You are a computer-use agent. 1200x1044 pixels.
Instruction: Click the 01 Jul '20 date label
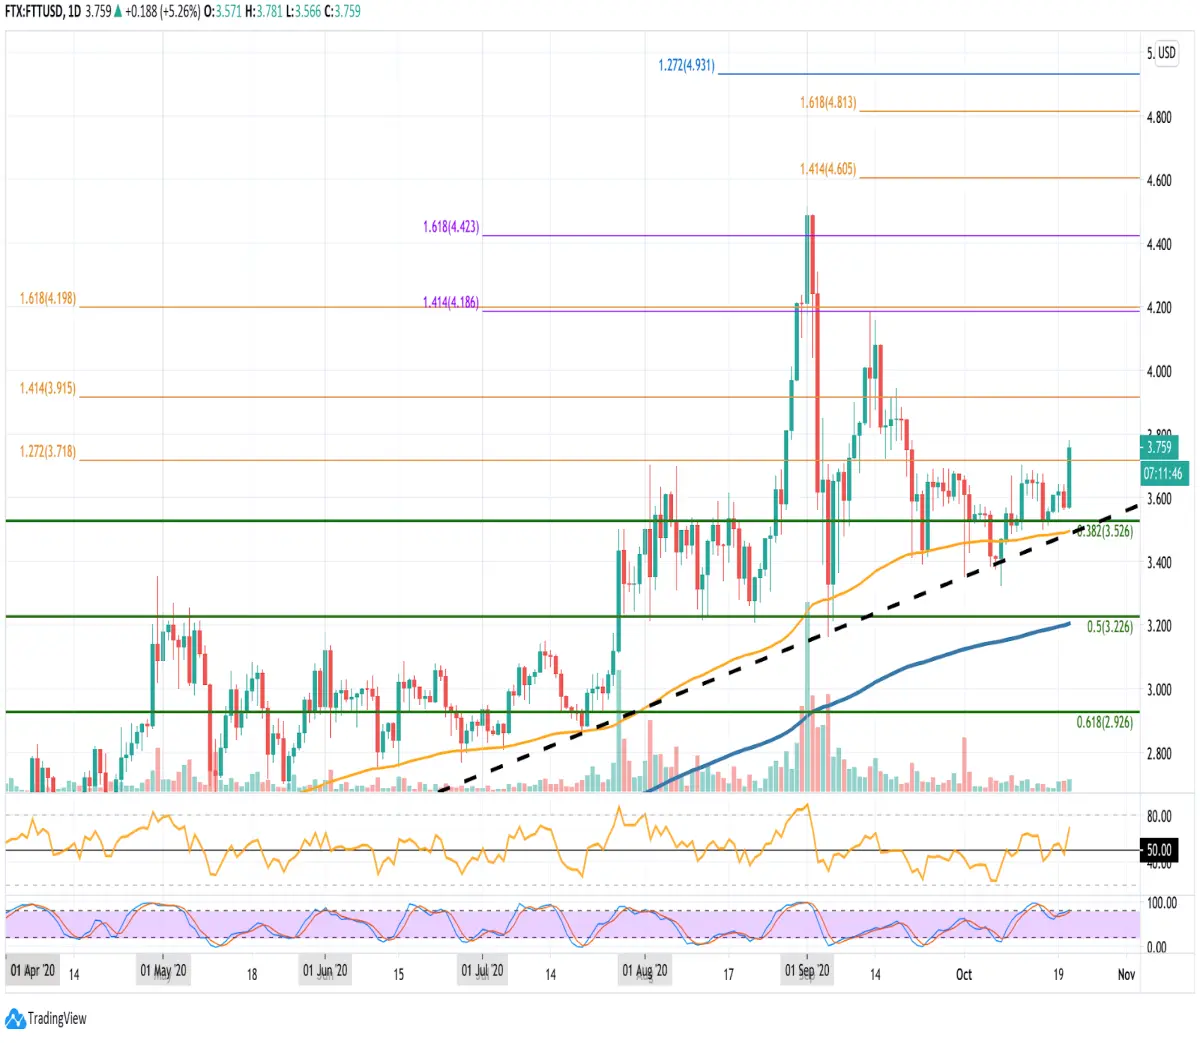pyautogui.click(x=482, y=971)
